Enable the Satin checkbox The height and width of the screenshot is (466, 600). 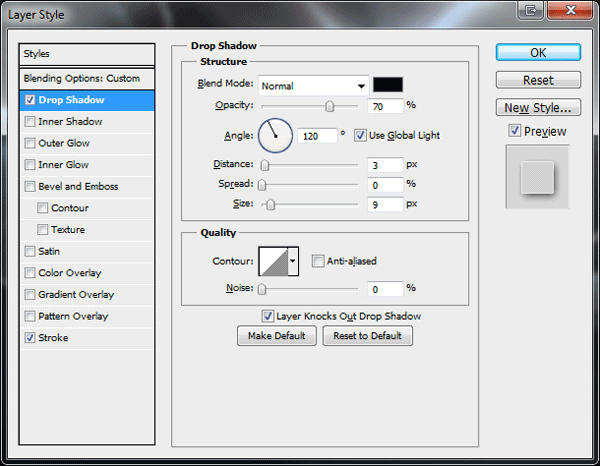coord(30,251)
